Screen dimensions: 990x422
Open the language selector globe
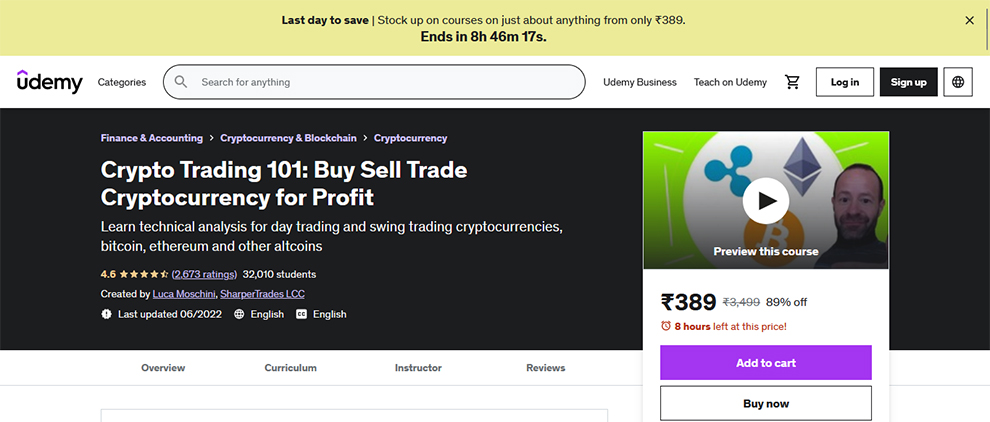pyautogui.click(x=958, y=82)
